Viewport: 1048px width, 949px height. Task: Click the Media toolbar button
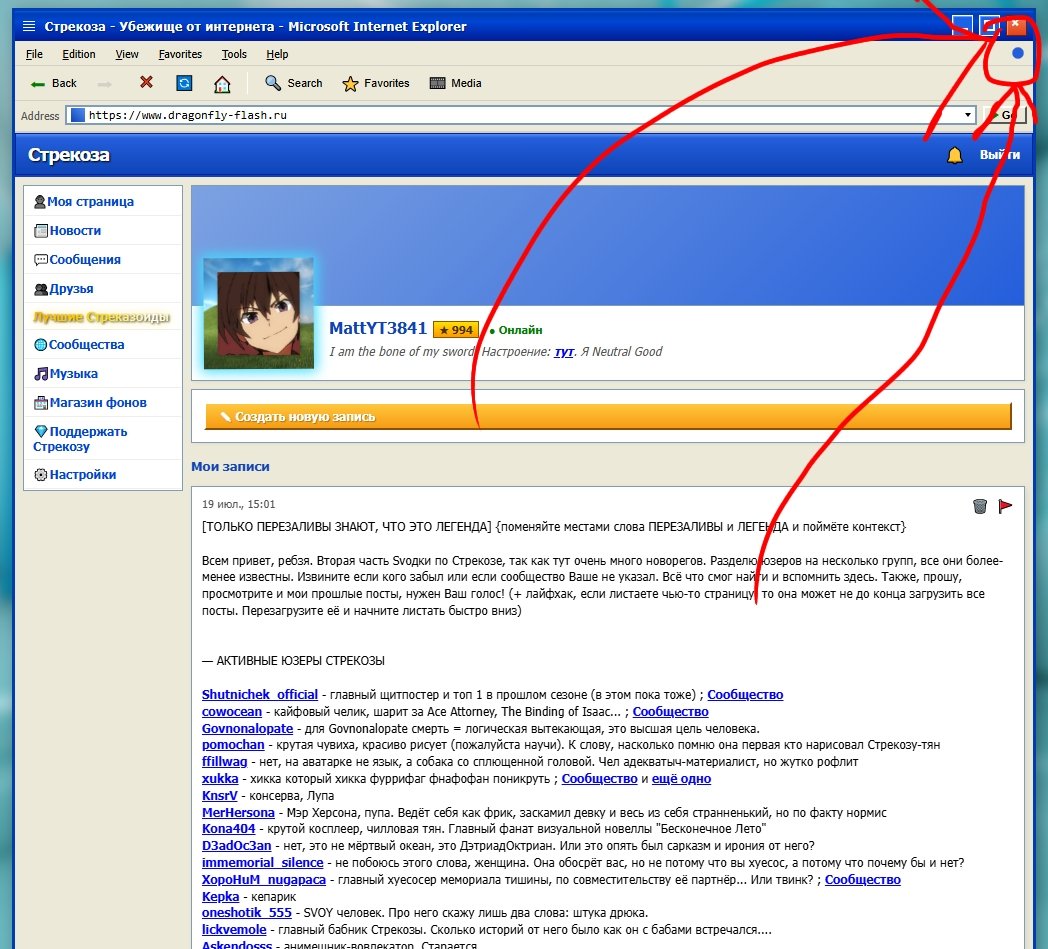point(455,84)
